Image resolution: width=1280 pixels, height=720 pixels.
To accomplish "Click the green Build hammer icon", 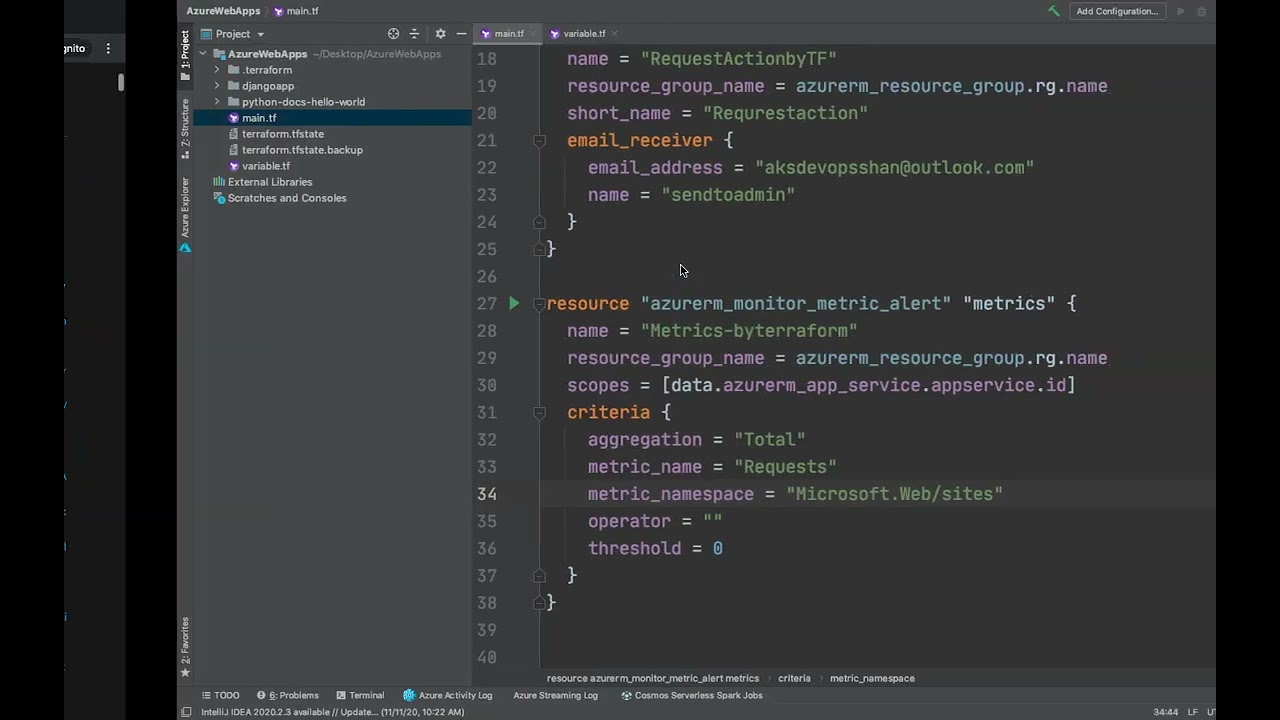I will point(1053,11).
